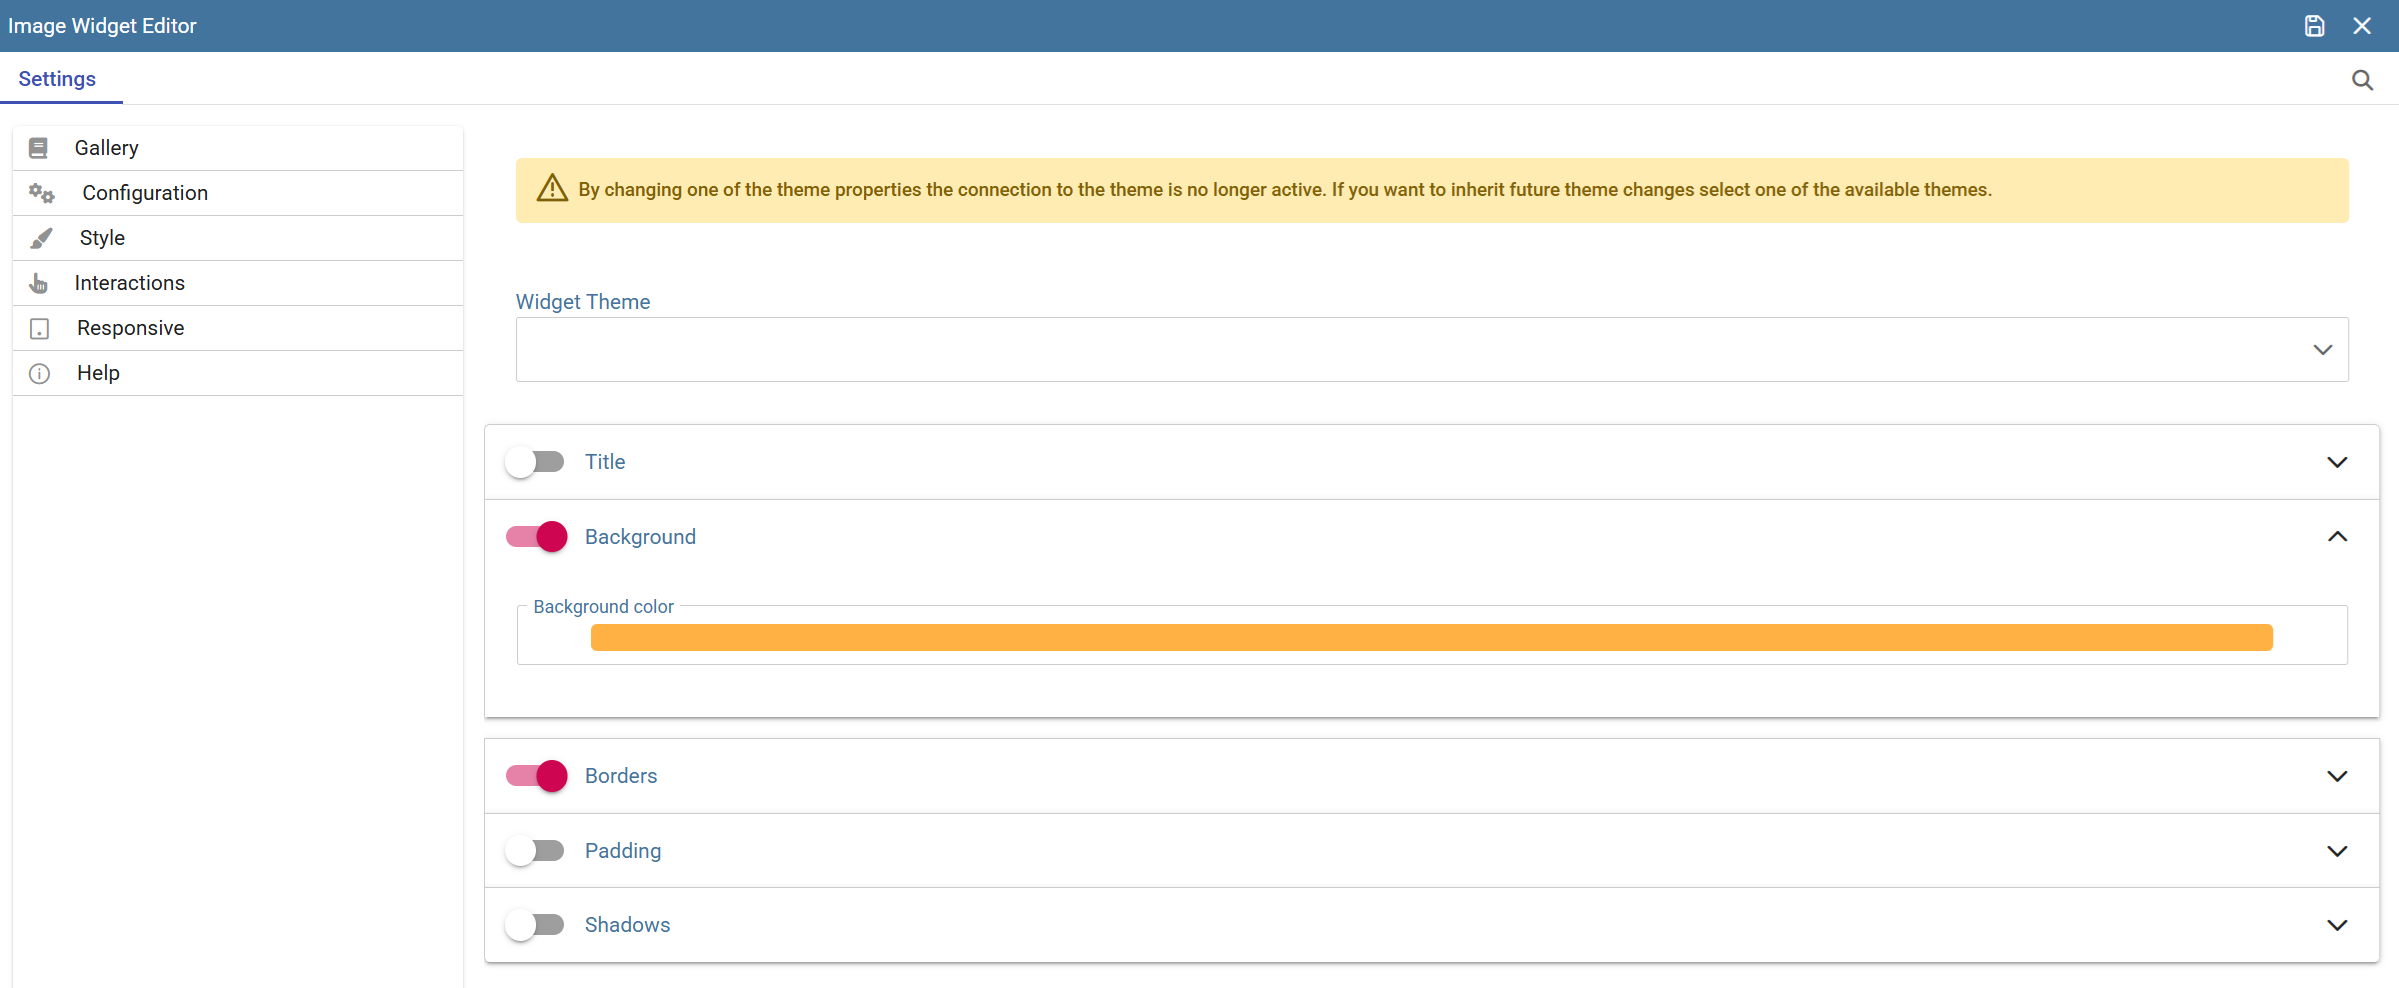Click the Title section label
Image resolution: width=2399 pixels, height=988 pixels.
(x=605, y=462)
